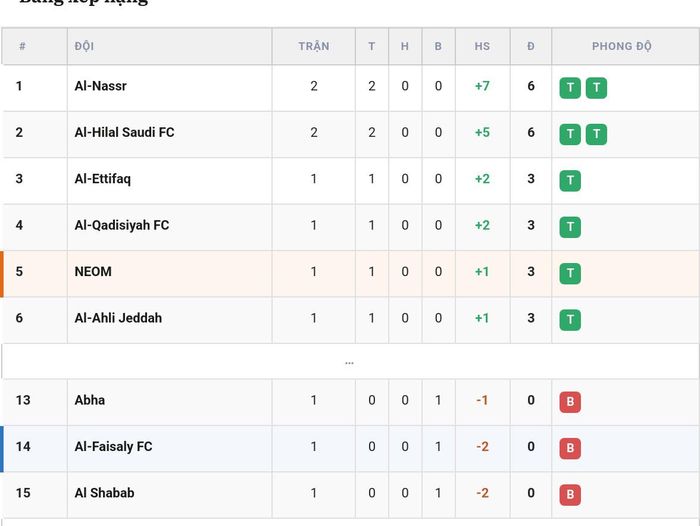Viewport: 700px width, 526px height.
Task: Open the Al-Nassr team link
Action: click(100, 86)
